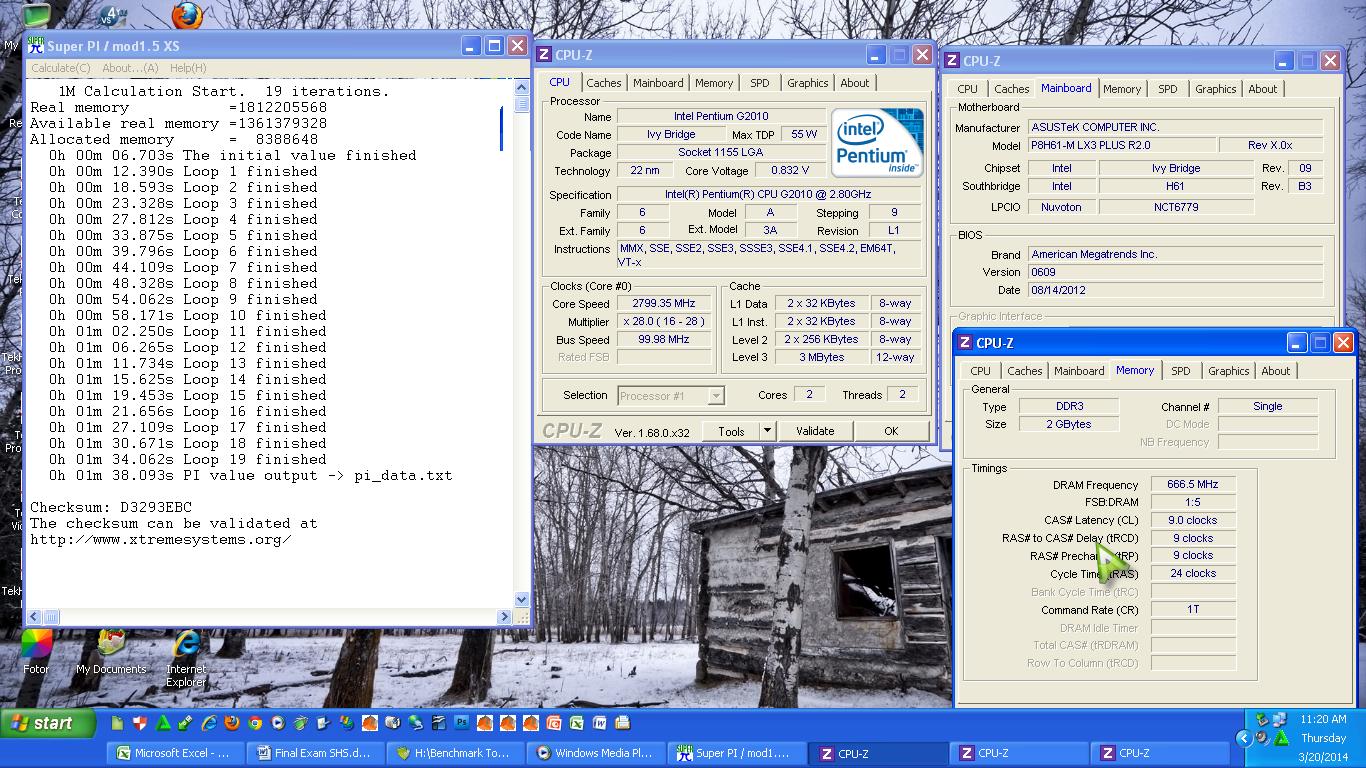Click the Loop 19 finished line
This screenshot has height=768, width=1366.
pos(188,459)
